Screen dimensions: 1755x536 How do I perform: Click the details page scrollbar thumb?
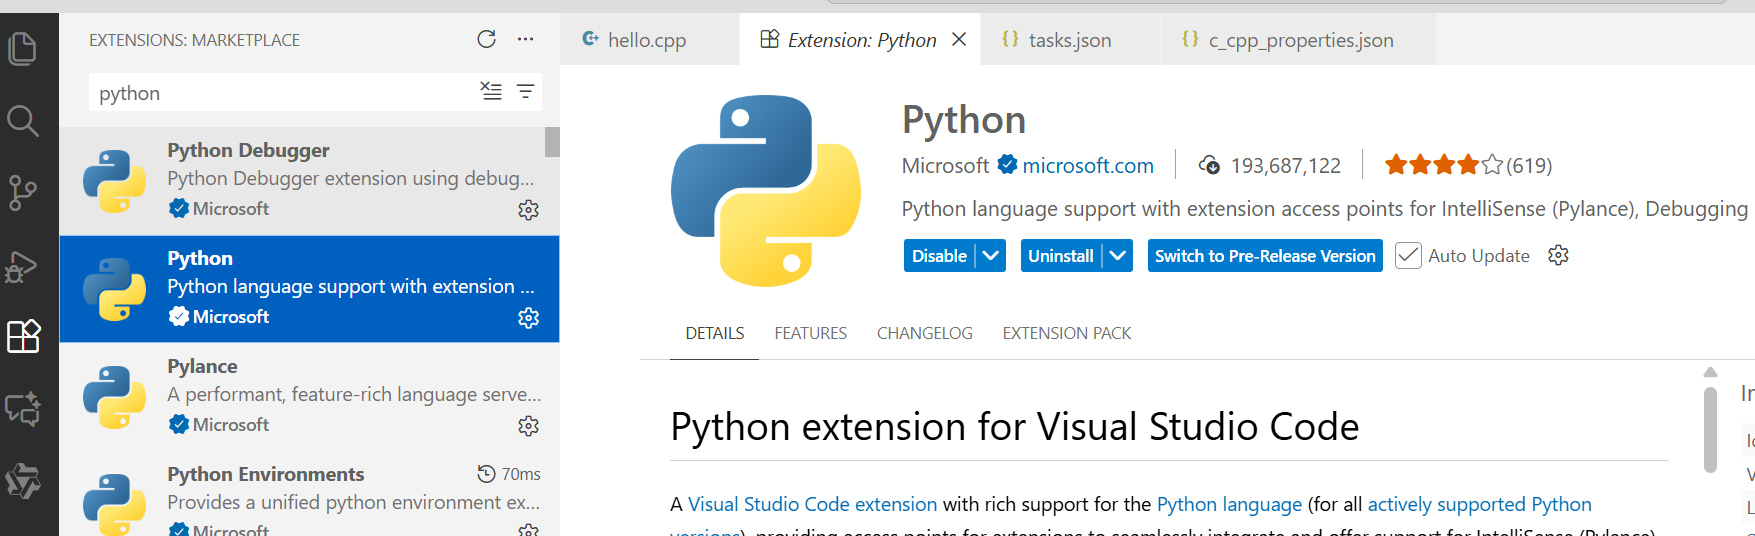click(1710, 430)
